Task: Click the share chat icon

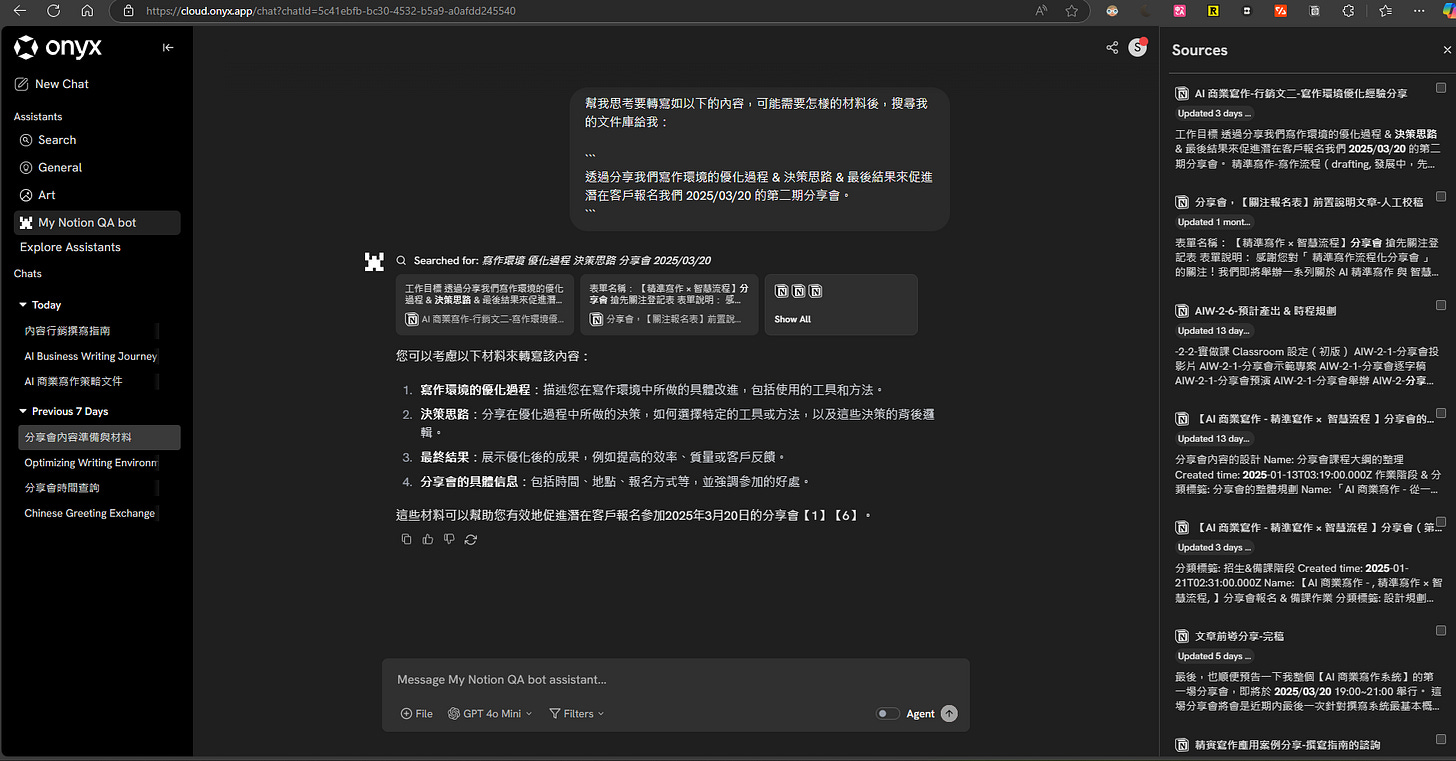Action: [x=1112, y=47]
